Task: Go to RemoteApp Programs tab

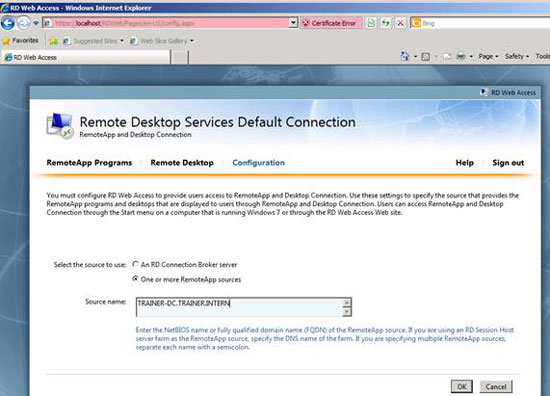Action: (x=89, y=163)
